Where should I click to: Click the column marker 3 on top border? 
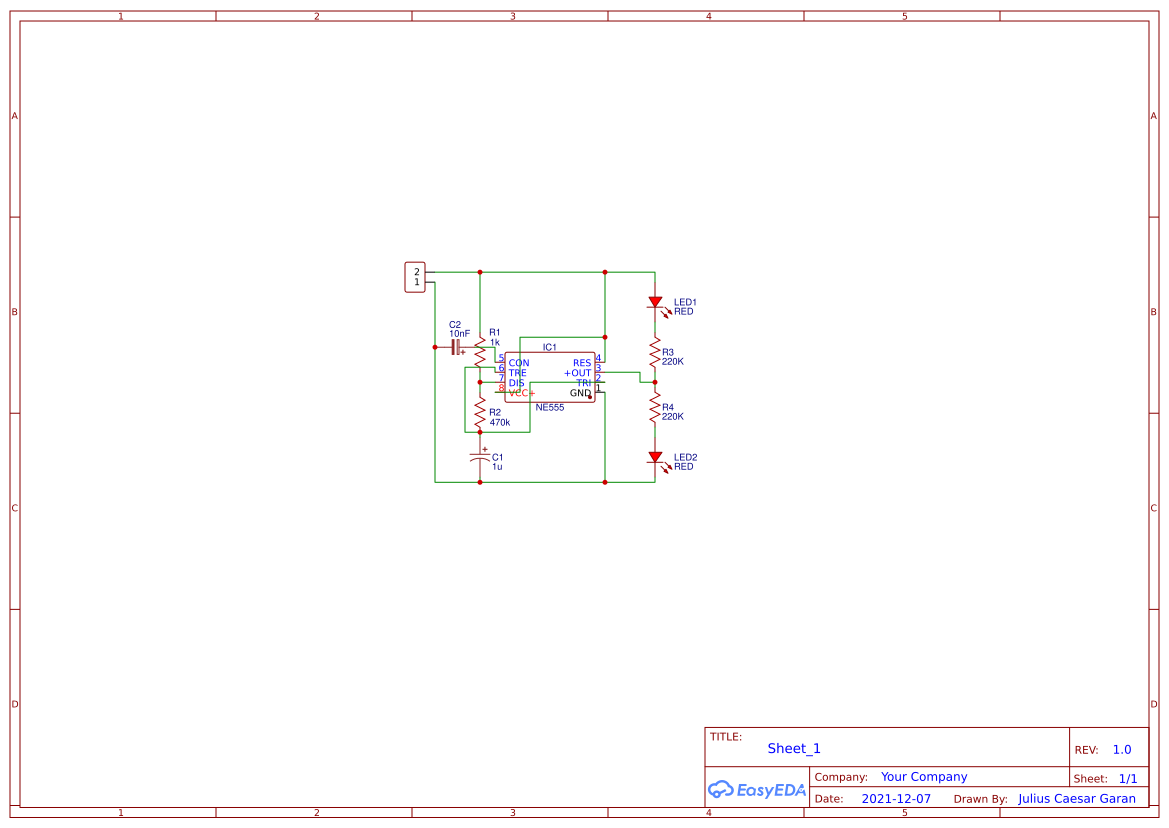[x=512, y=16]
